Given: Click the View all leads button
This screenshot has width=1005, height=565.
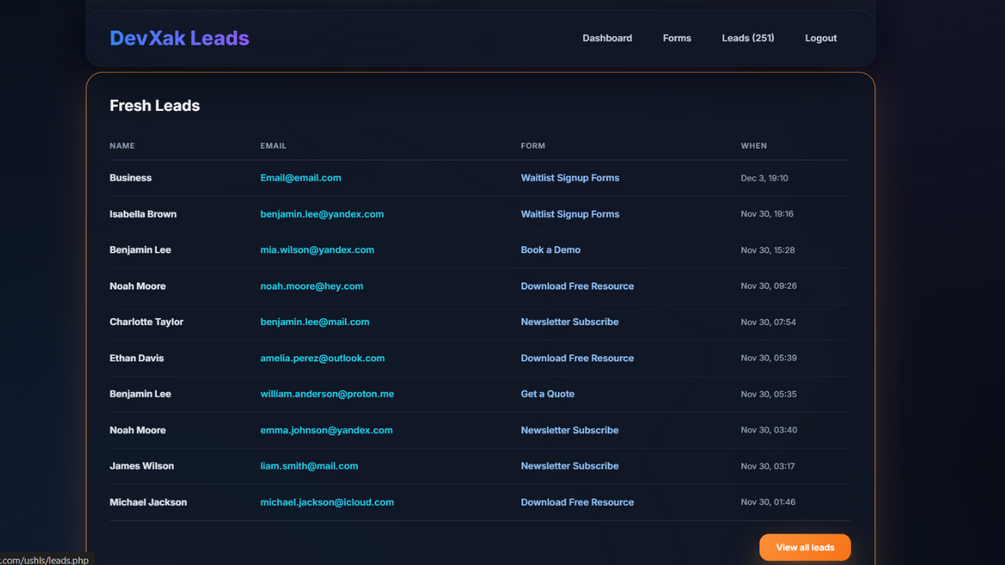Looking at the screenshot, I should pyautogui.click(x=805, y=547).
